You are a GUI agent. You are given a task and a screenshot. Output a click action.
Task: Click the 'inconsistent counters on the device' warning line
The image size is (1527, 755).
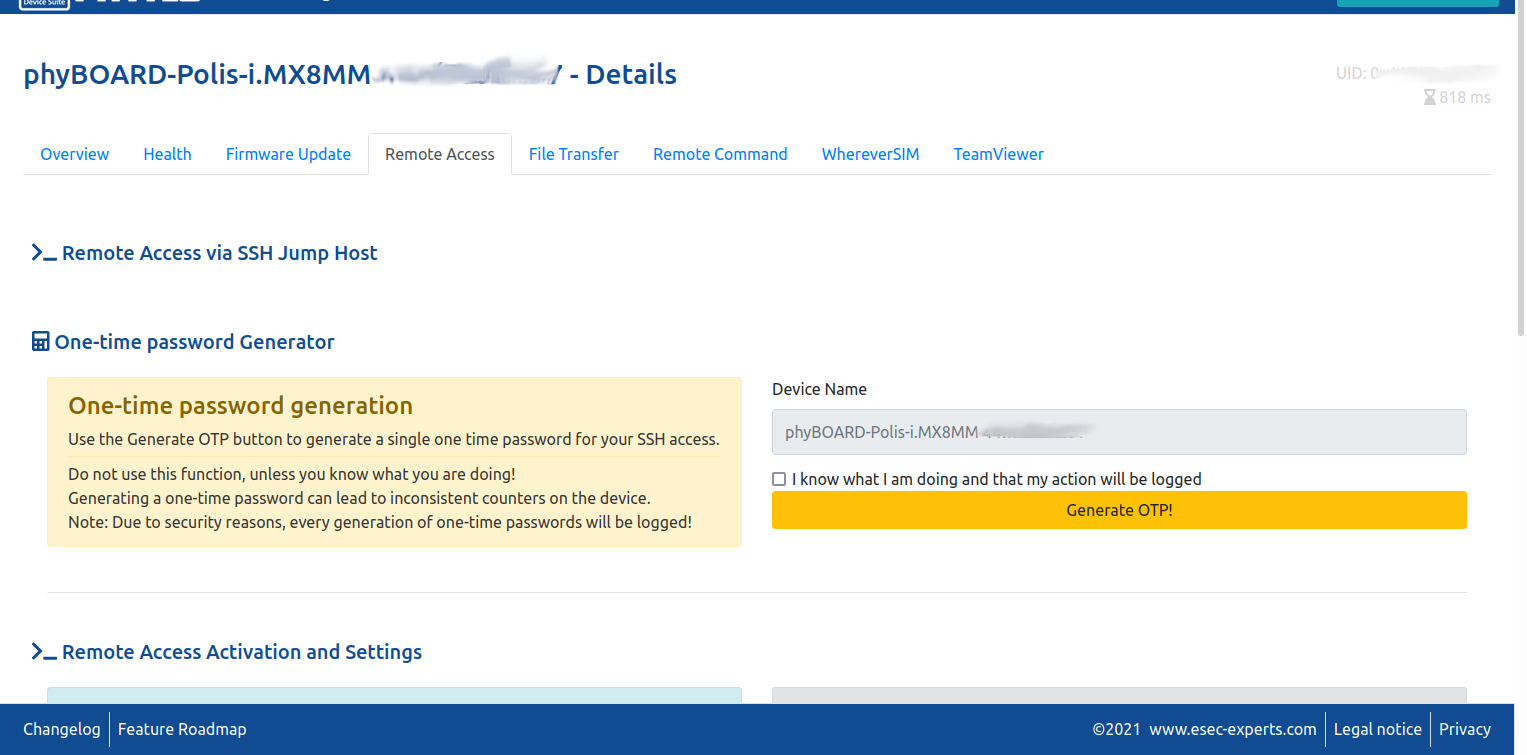[x=359, y=498]
